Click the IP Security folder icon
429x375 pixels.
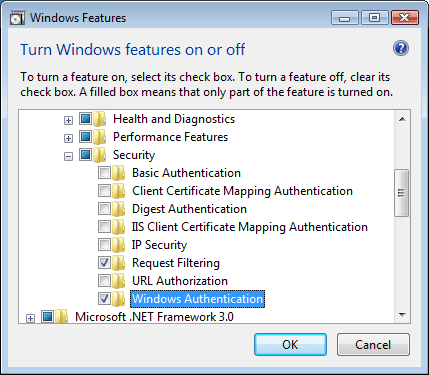(x=118, y=245)
